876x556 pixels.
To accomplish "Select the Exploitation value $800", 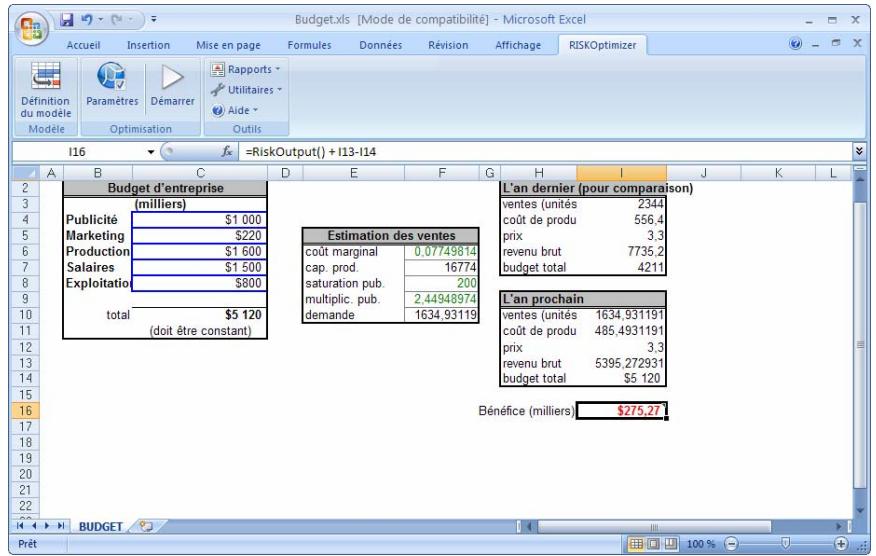I will tap(199, 283).
